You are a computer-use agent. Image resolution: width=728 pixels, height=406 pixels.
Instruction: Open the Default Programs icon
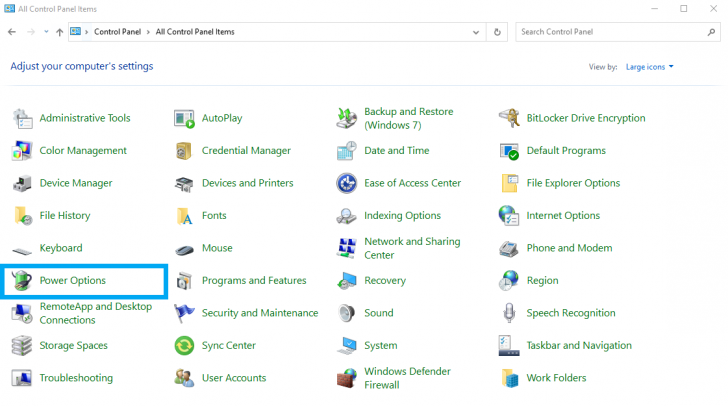point(509,151)
